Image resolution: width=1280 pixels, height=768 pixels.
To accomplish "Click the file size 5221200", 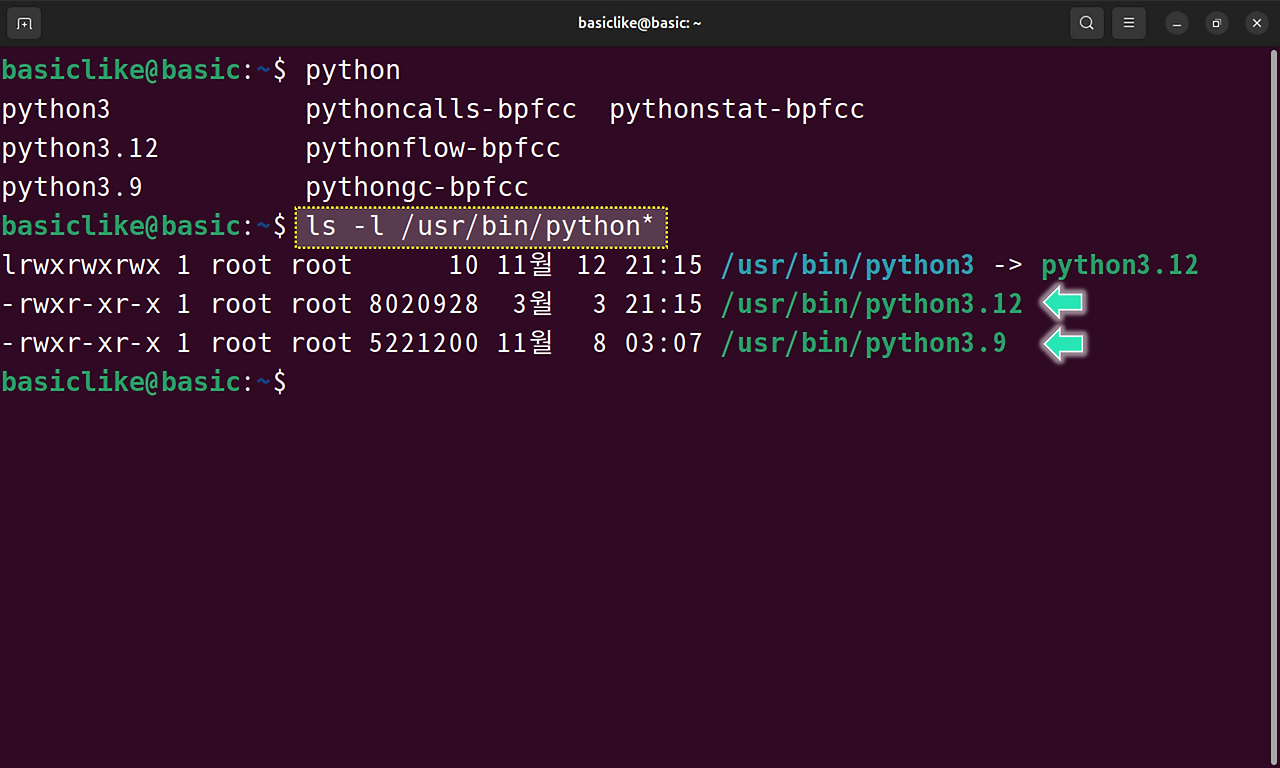I will click(x=424, y=344).
